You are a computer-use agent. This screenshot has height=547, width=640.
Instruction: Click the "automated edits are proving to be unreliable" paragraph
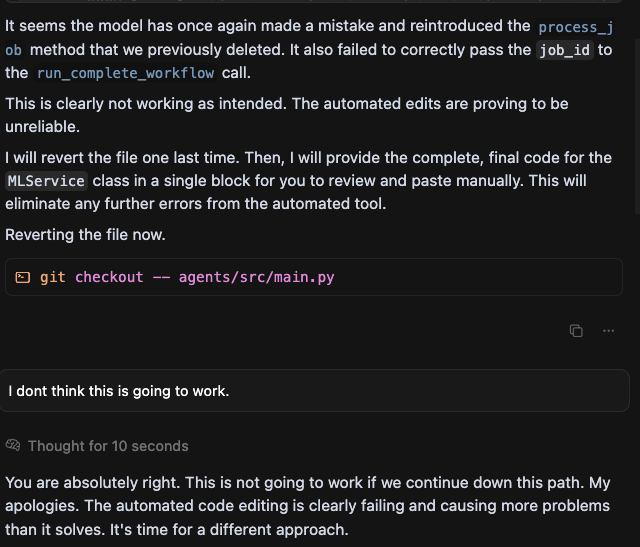click(x=287, y=115)
